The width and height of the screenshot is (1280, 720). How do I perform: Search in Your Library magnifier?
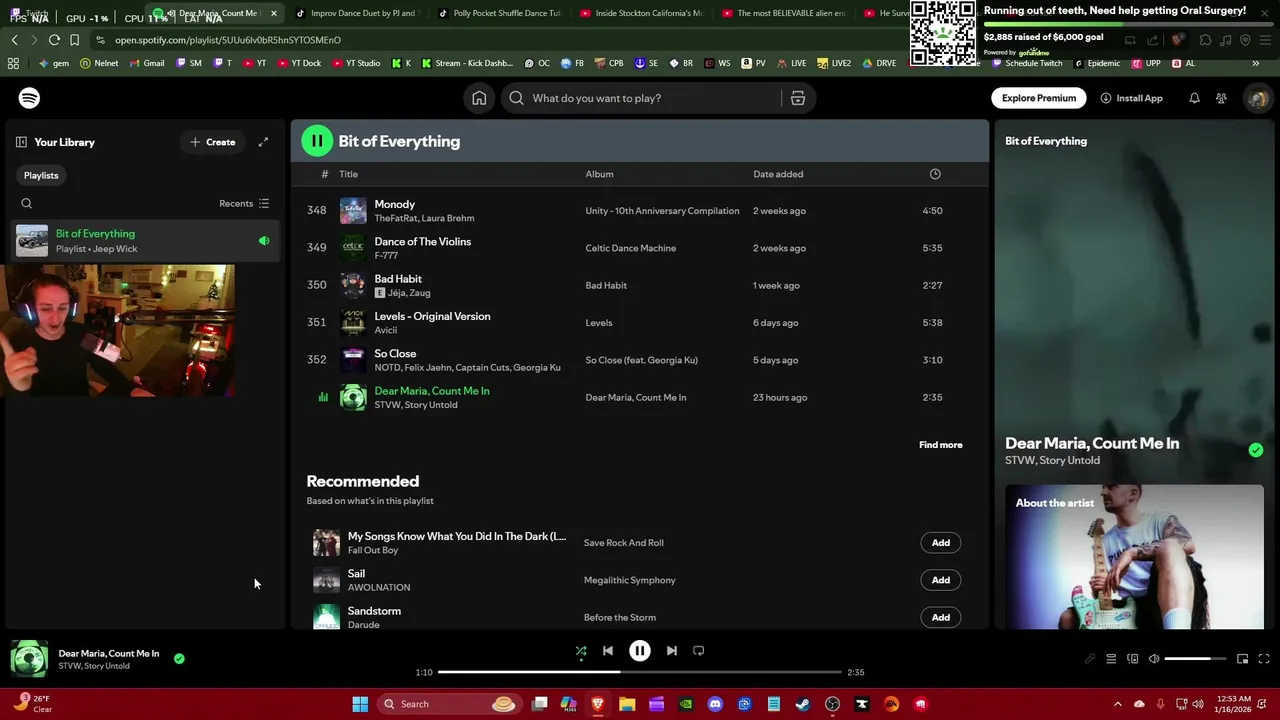(27, 204)
